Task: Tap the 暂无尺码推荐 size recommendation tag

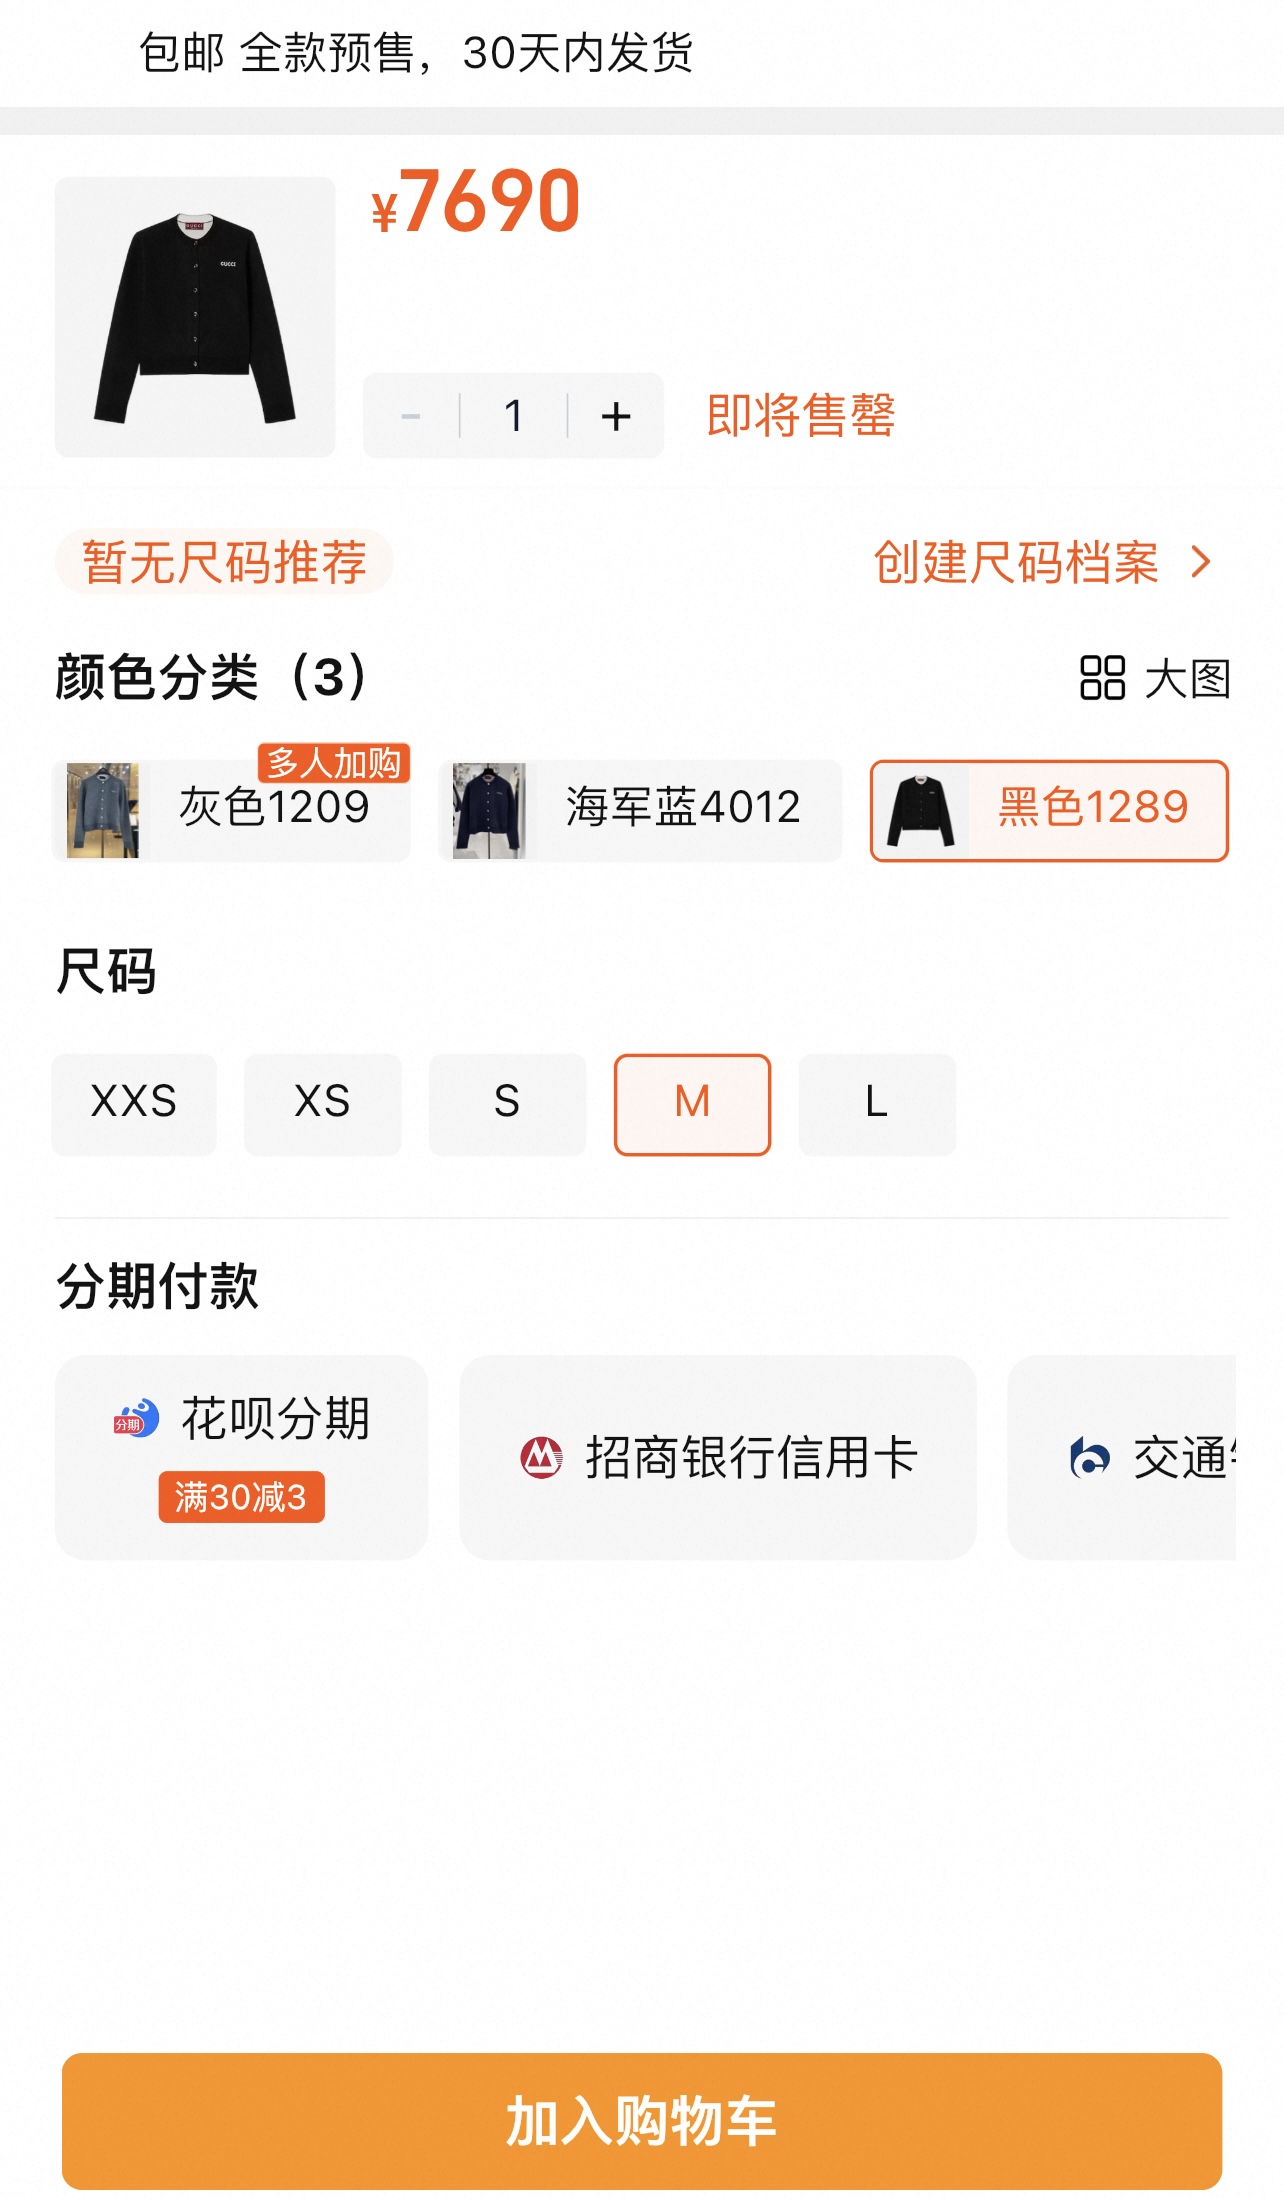Action: [x=224, y=562]
